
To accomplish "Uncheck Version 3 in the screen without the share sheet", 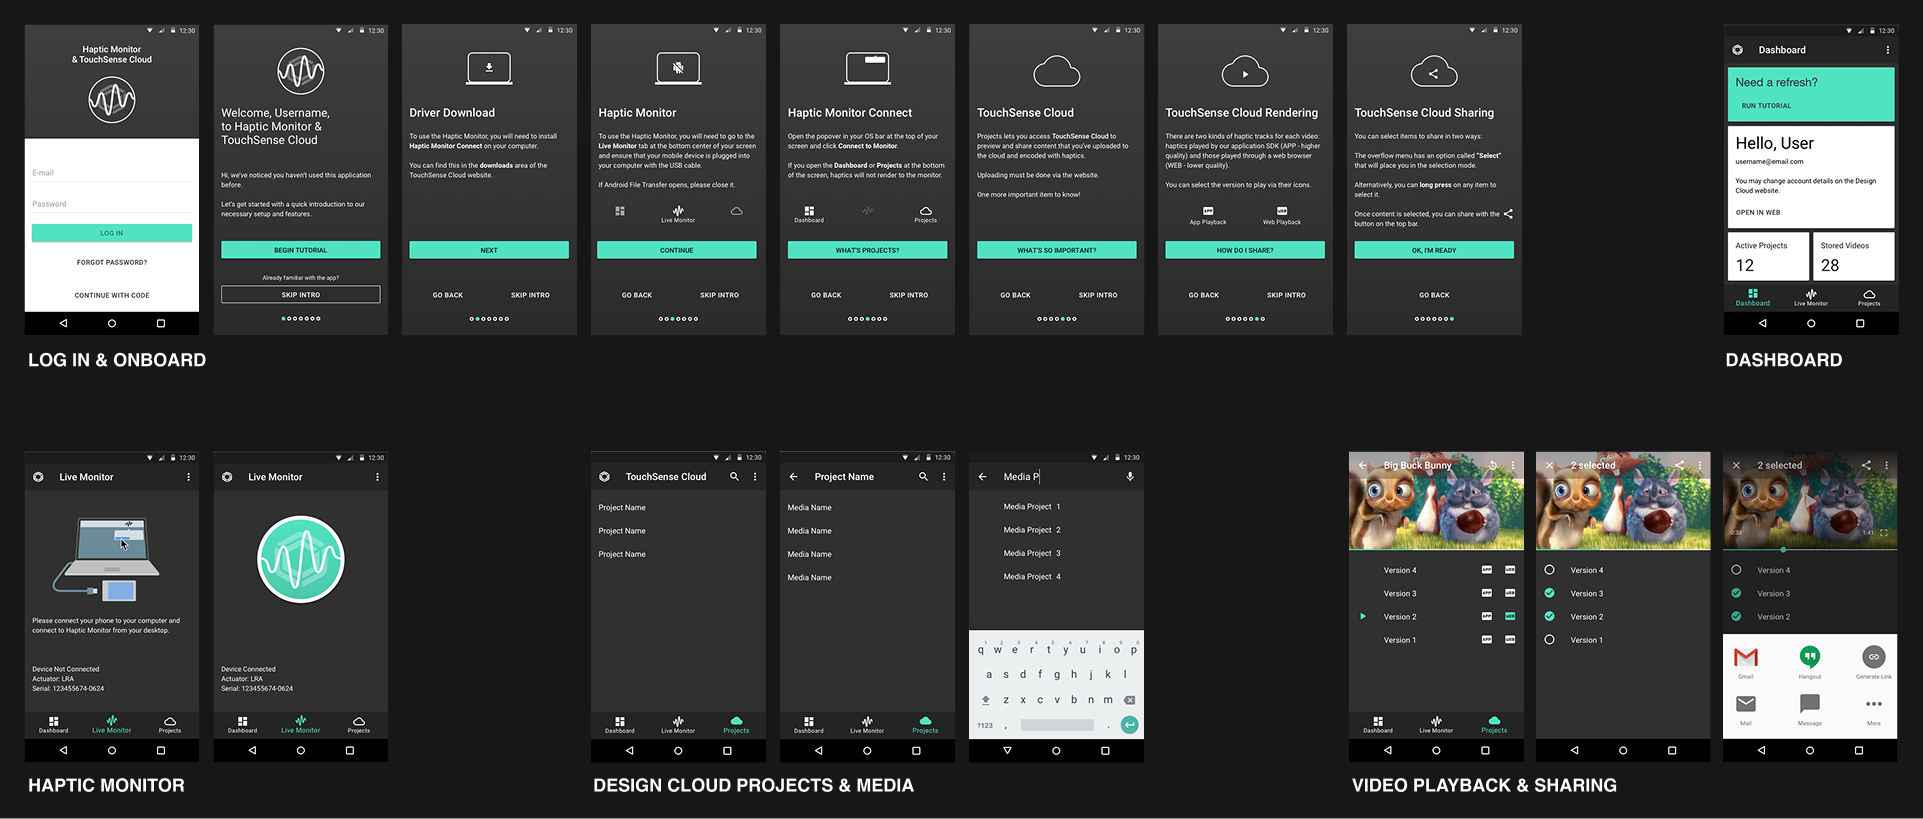I will click(1549, 594).
